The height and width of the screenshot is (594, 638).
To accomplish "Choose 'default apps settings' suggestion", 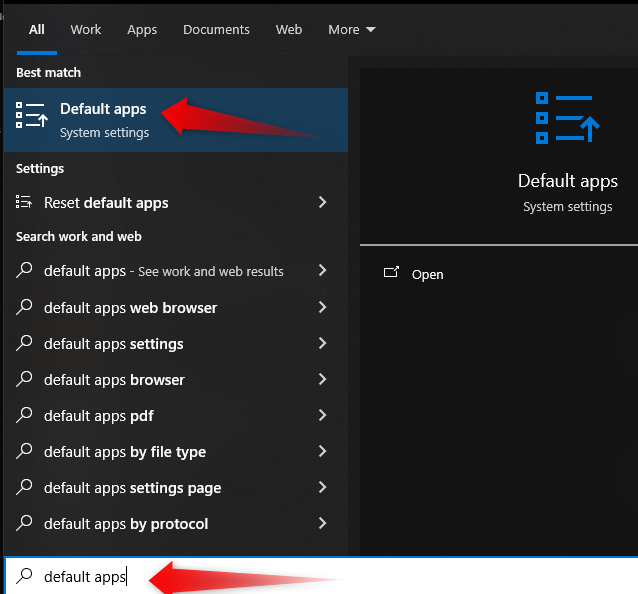I will (176, 344).
